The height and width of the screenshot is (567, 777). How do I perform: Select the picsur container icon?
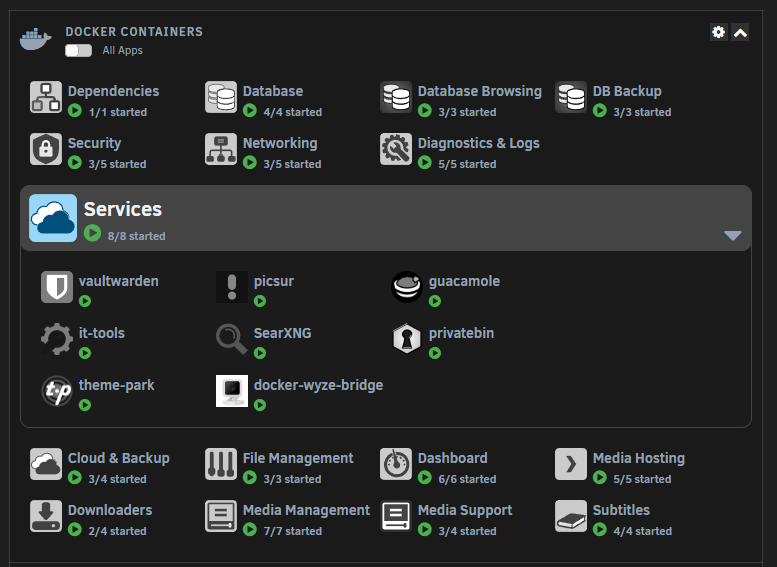[x=232, y=287]
